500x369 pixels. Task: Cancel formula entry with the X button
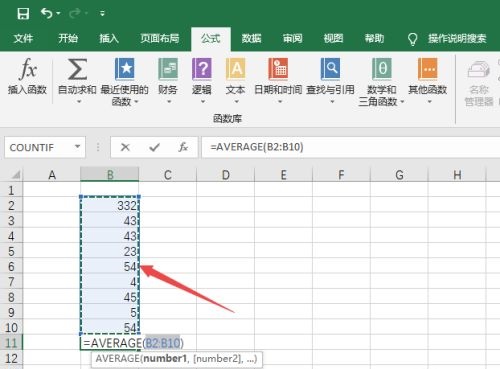125,147
